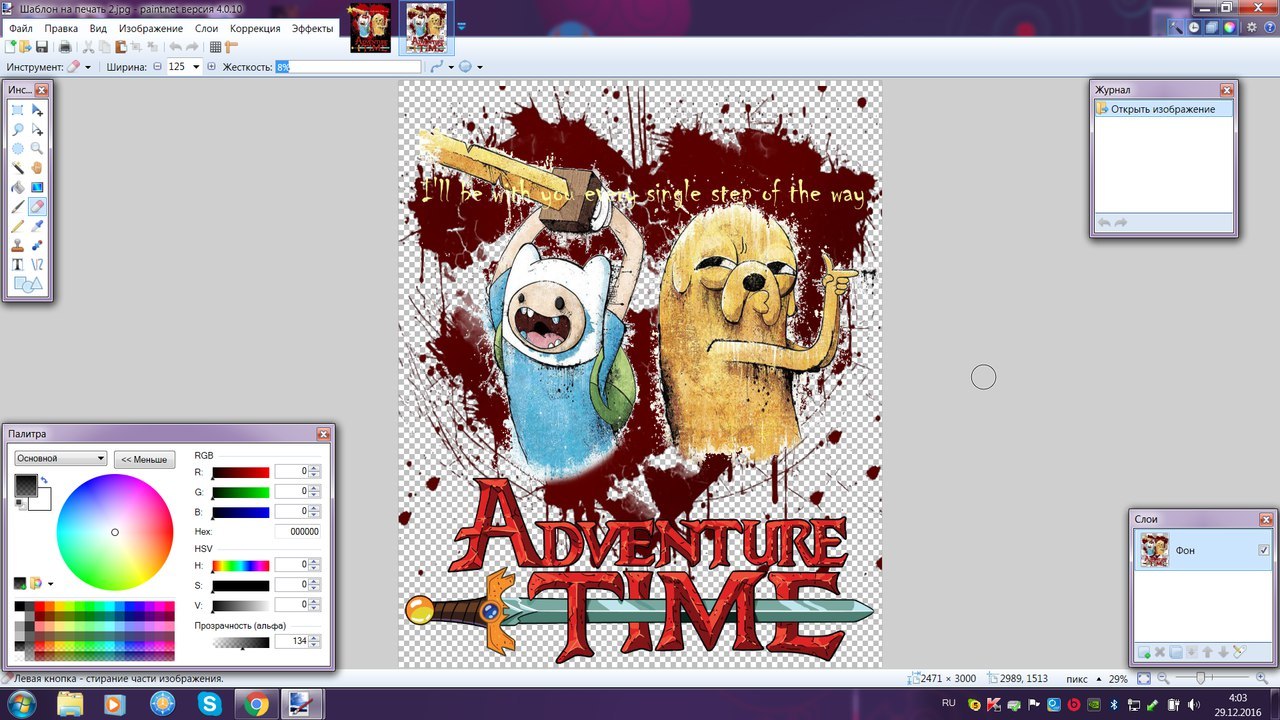The height and width of the screenshot is (720, 1280).
Task: Open the Изображение menu
Action: pos(151,29)
